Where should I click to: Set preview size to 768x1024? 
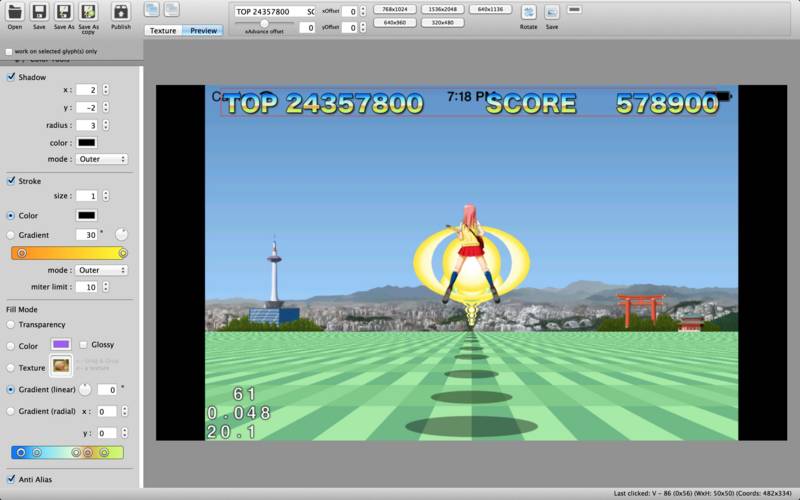click(395, 9)
